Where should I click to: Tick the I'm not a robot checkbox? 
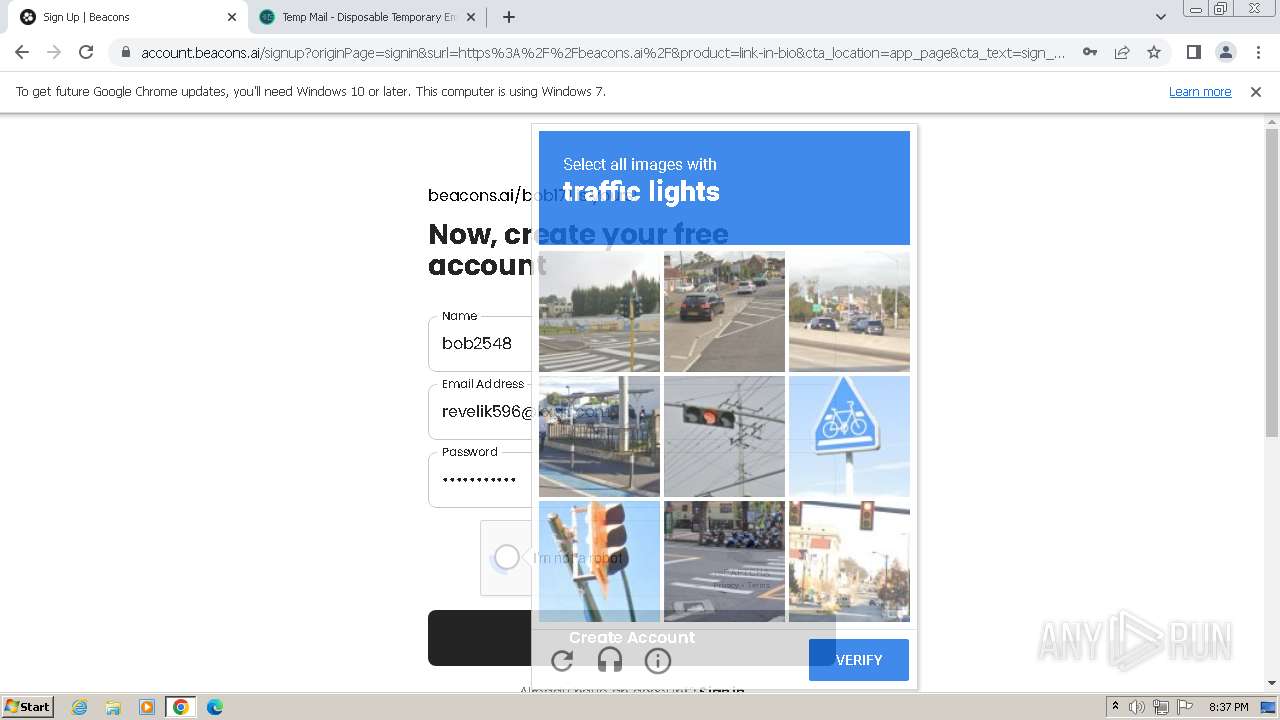coord(507,557)
